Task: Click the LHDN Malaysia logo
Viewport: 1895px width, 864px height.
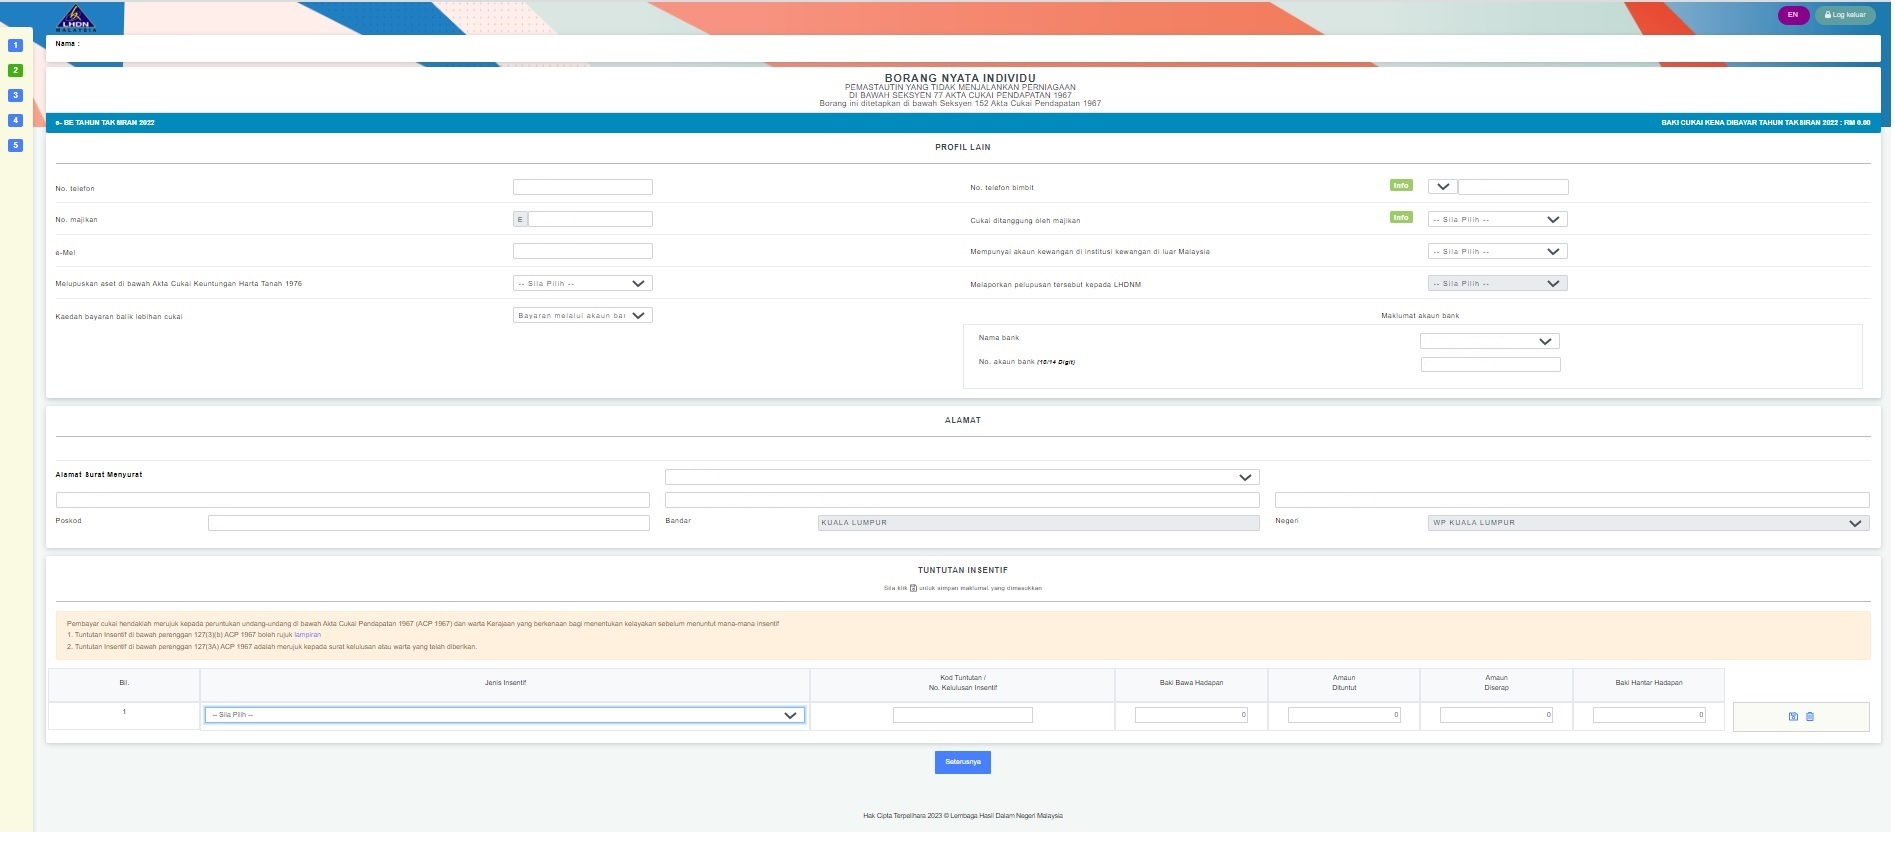Action: point(76,18)
